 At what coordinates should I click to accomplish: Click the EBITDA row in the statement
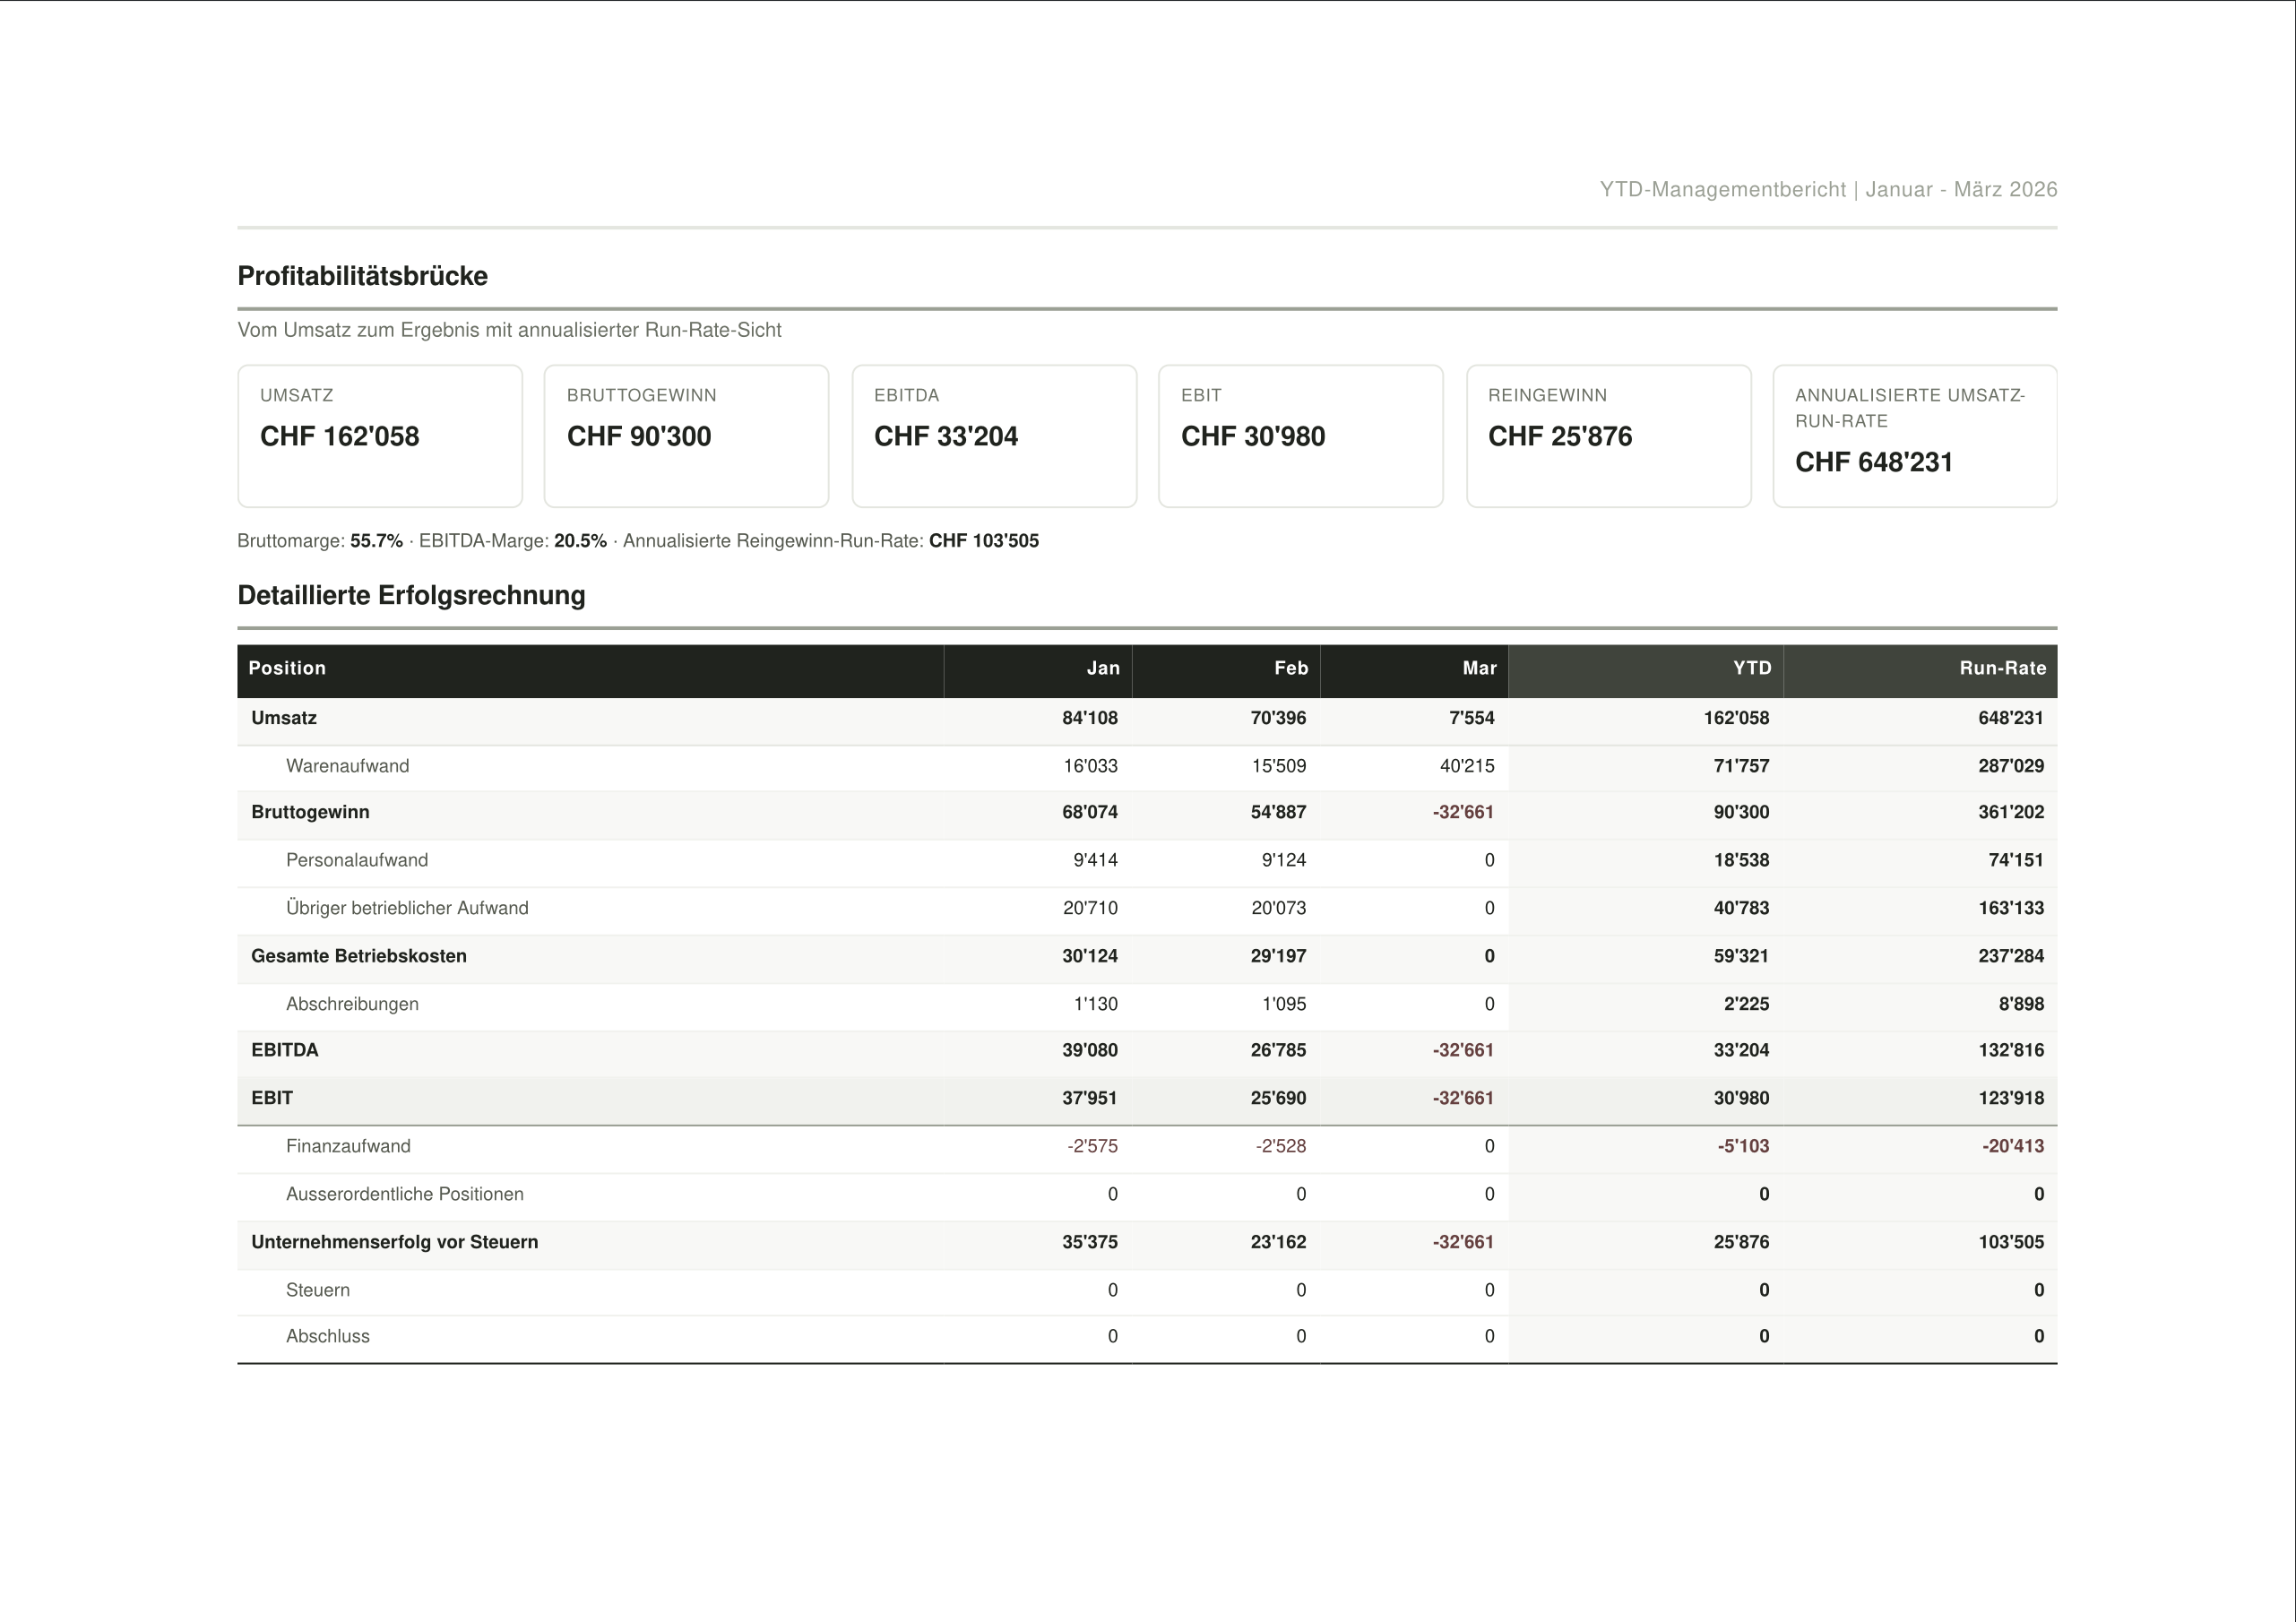[700, 1050]
